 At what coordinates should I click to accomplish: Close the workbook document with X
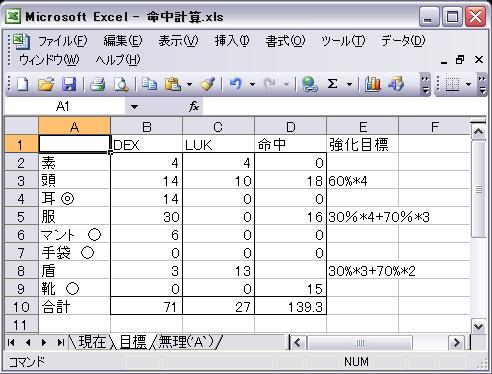(479, 60)
